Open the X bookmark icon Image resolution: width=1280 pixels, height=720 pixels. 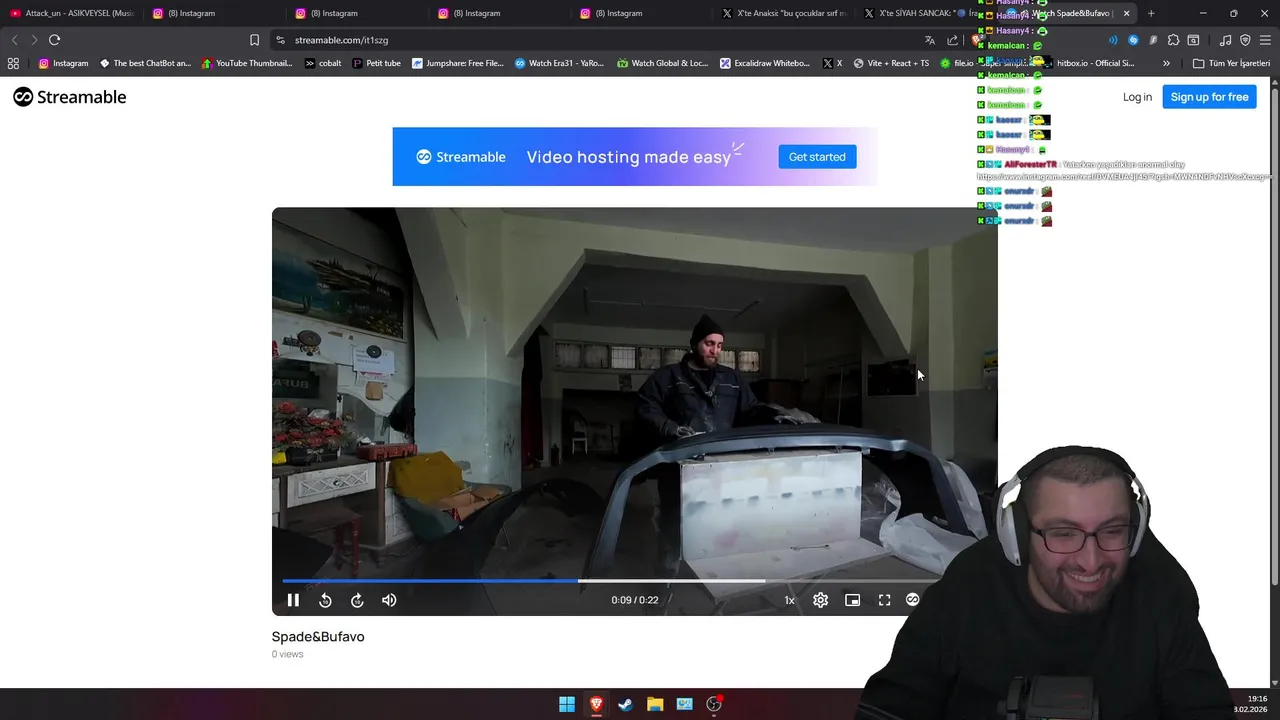(x=832, y=63)
